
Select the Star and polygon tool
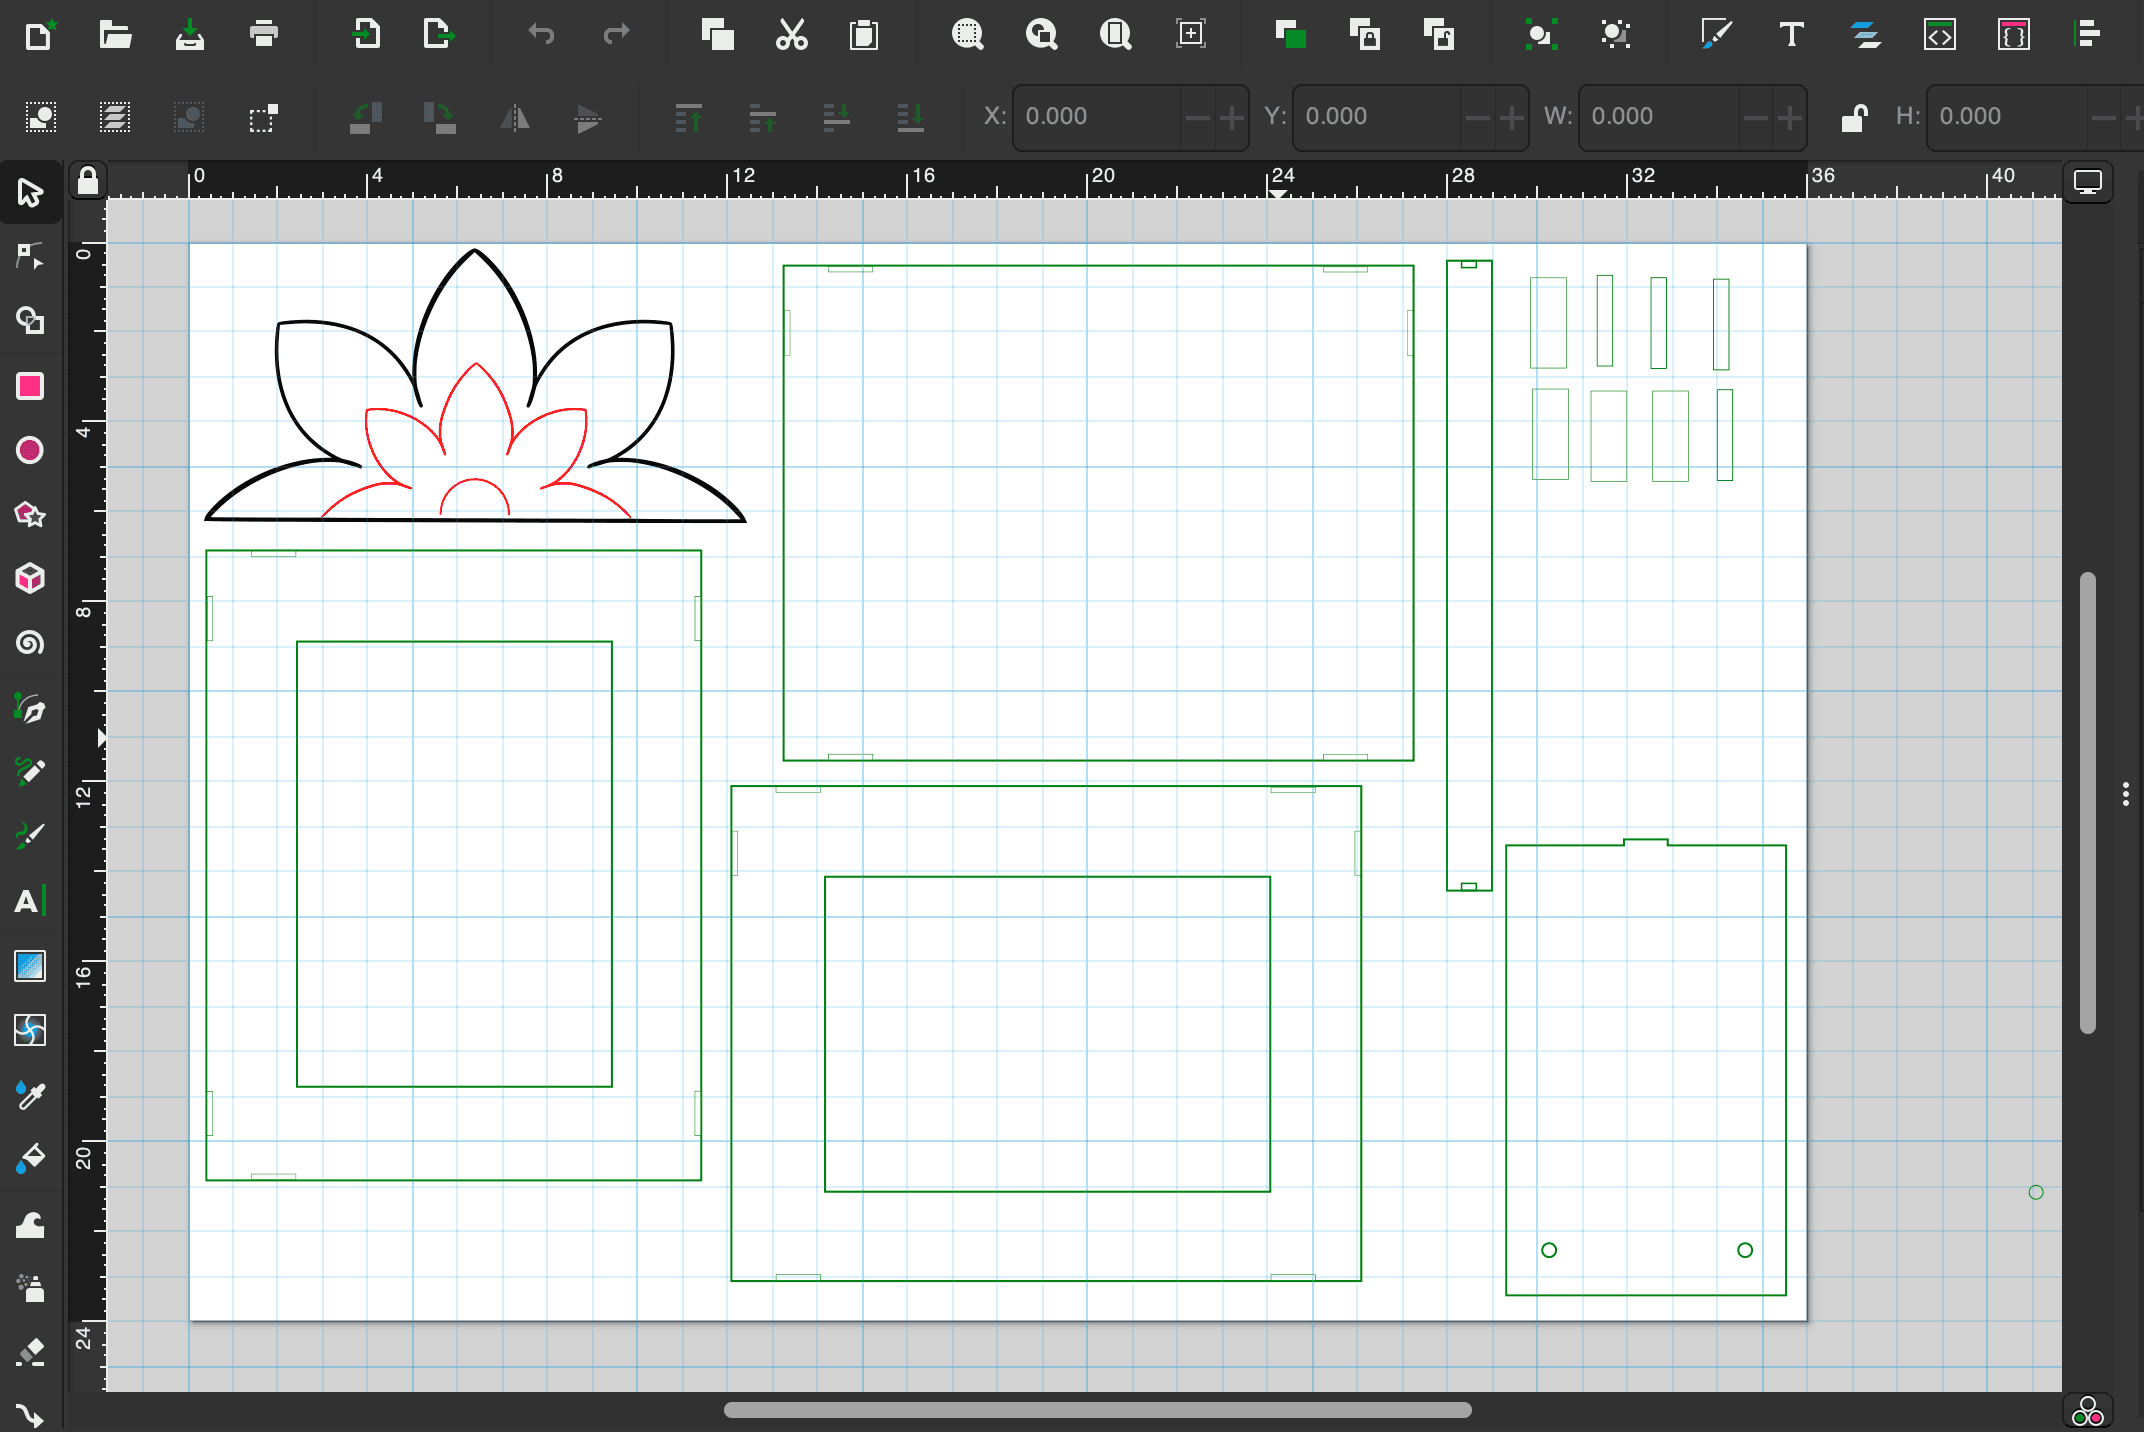coord(30,515)
